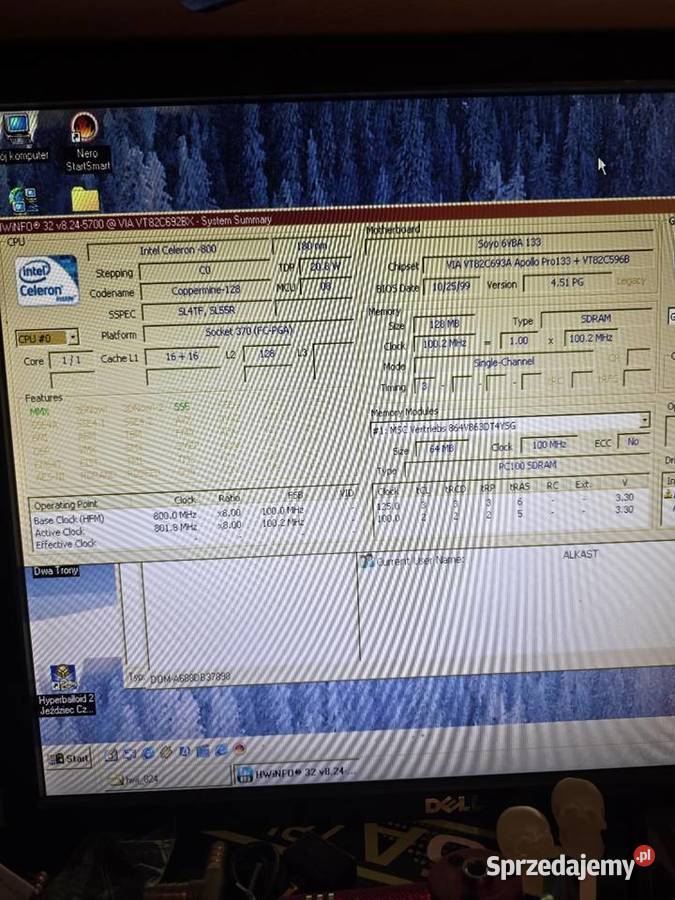675x900 pixels.
Task: Open Internet Explorer from the quick launch bar
Action: click(x=222, y=751)
